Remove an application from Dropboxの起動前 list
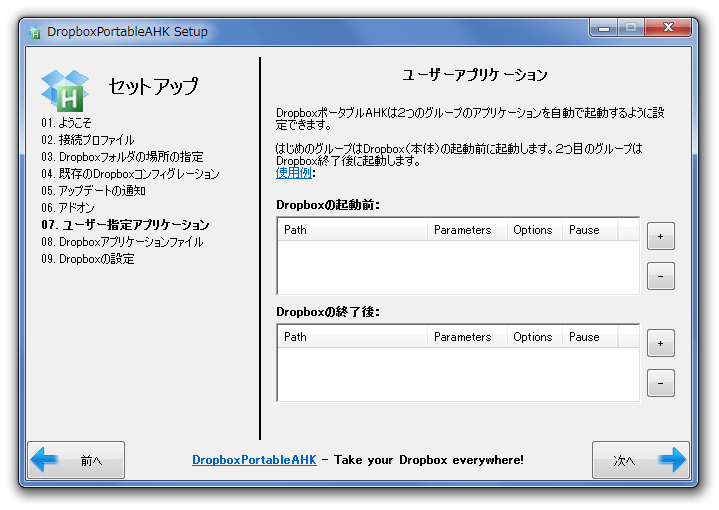Viewport: 719px width, 510px height. [660, 276]
